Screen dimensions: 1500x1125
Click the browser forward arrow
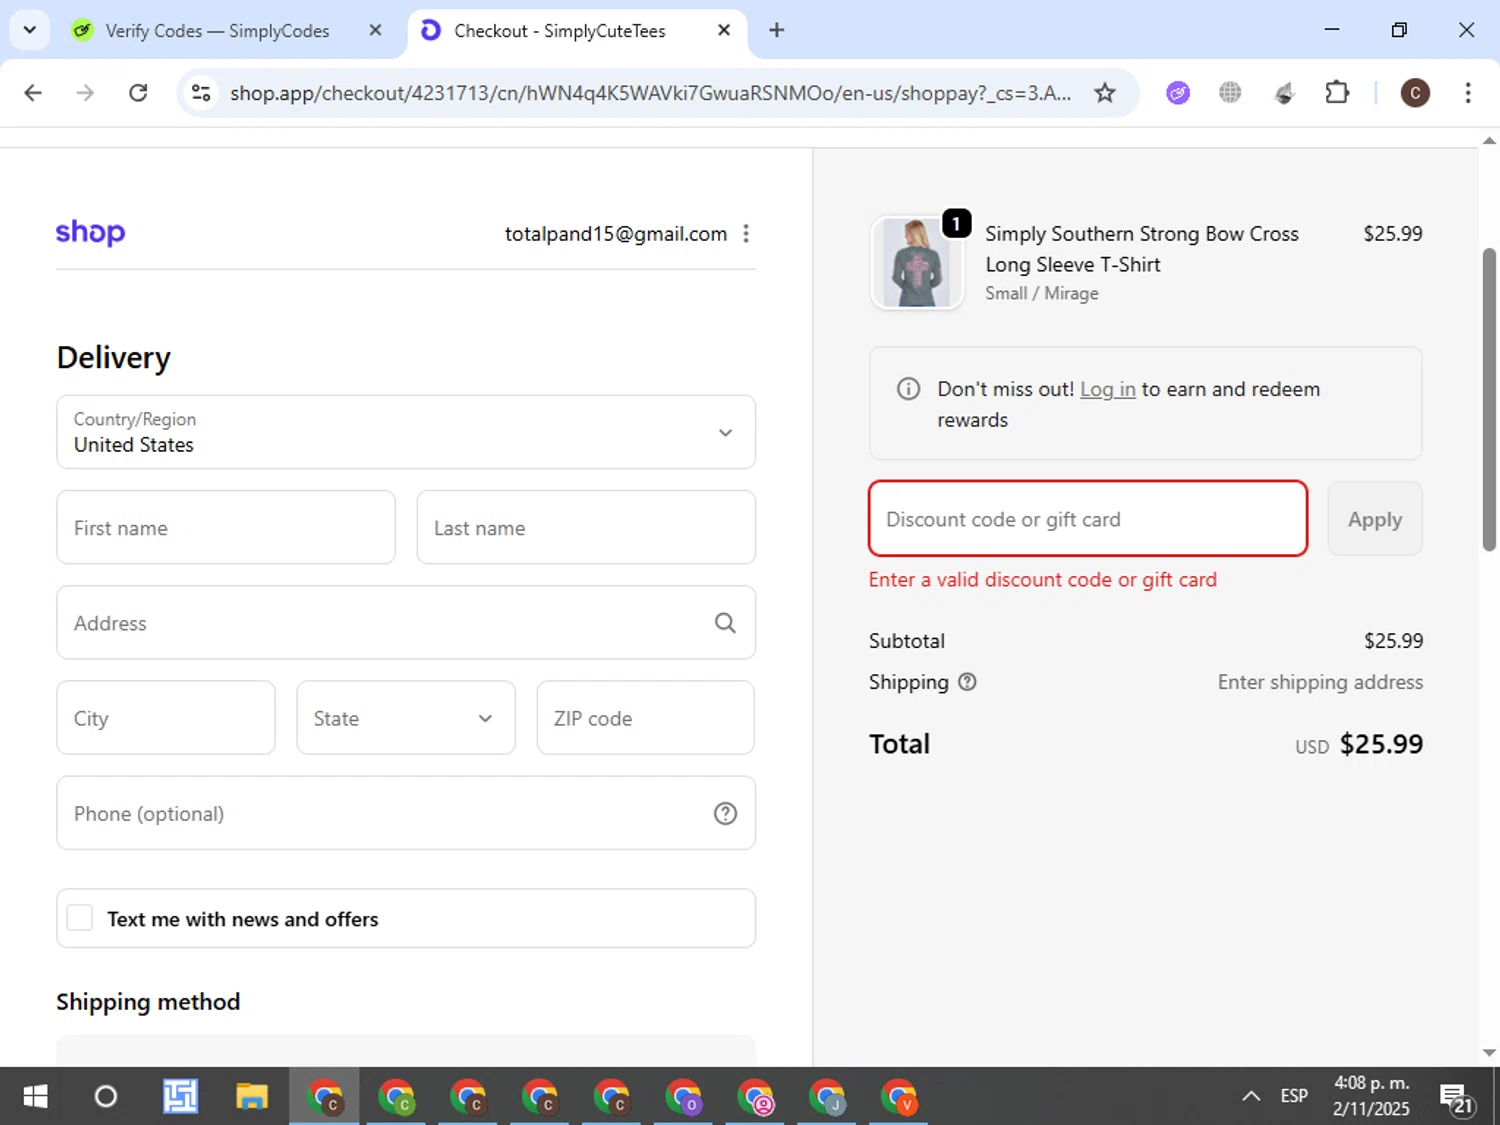tap(86, 93)
